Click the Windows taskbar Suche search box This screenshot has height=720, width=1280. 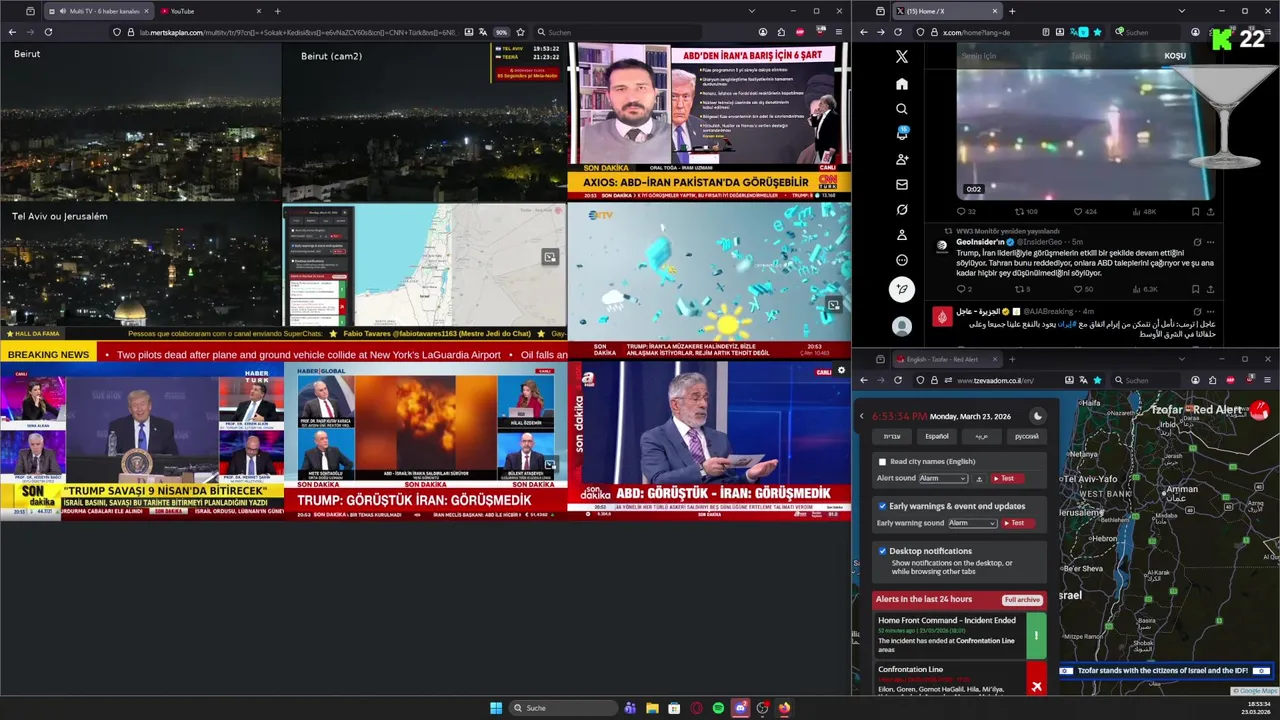click(564, 708)
